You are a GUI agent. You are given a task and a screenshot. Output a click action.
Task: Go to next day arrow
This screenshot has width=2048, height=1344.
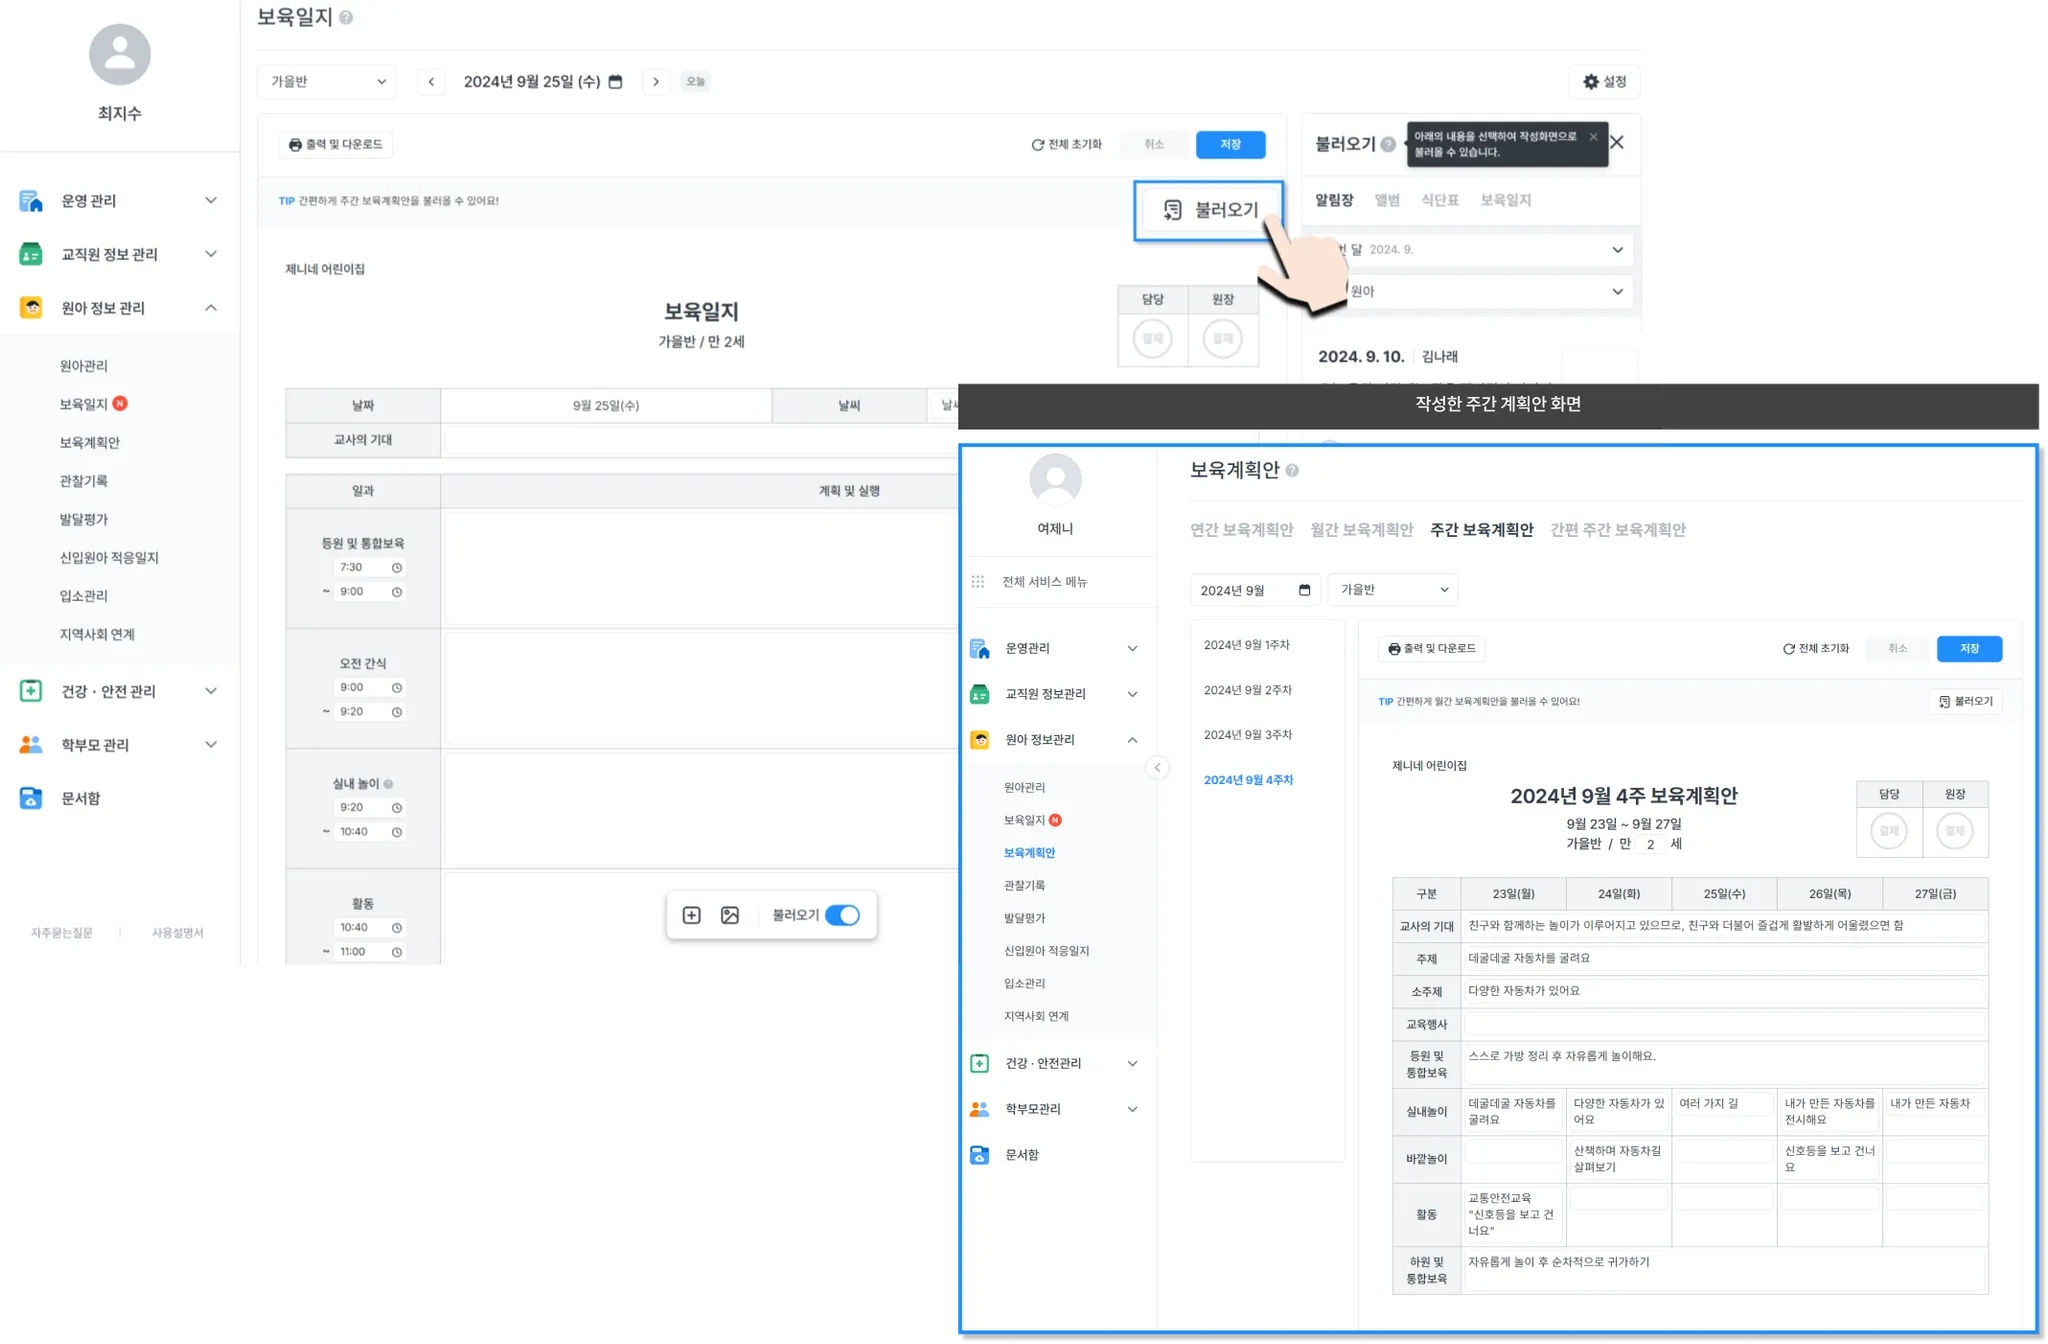656,82
